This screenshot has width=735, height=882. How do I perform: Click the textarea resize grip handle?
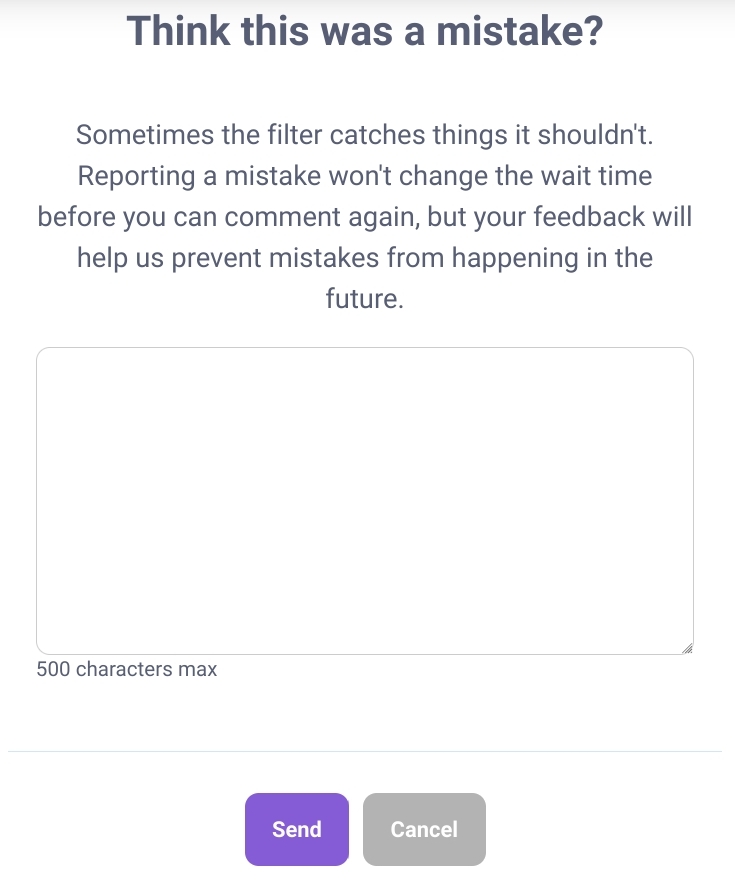(687, 648)
